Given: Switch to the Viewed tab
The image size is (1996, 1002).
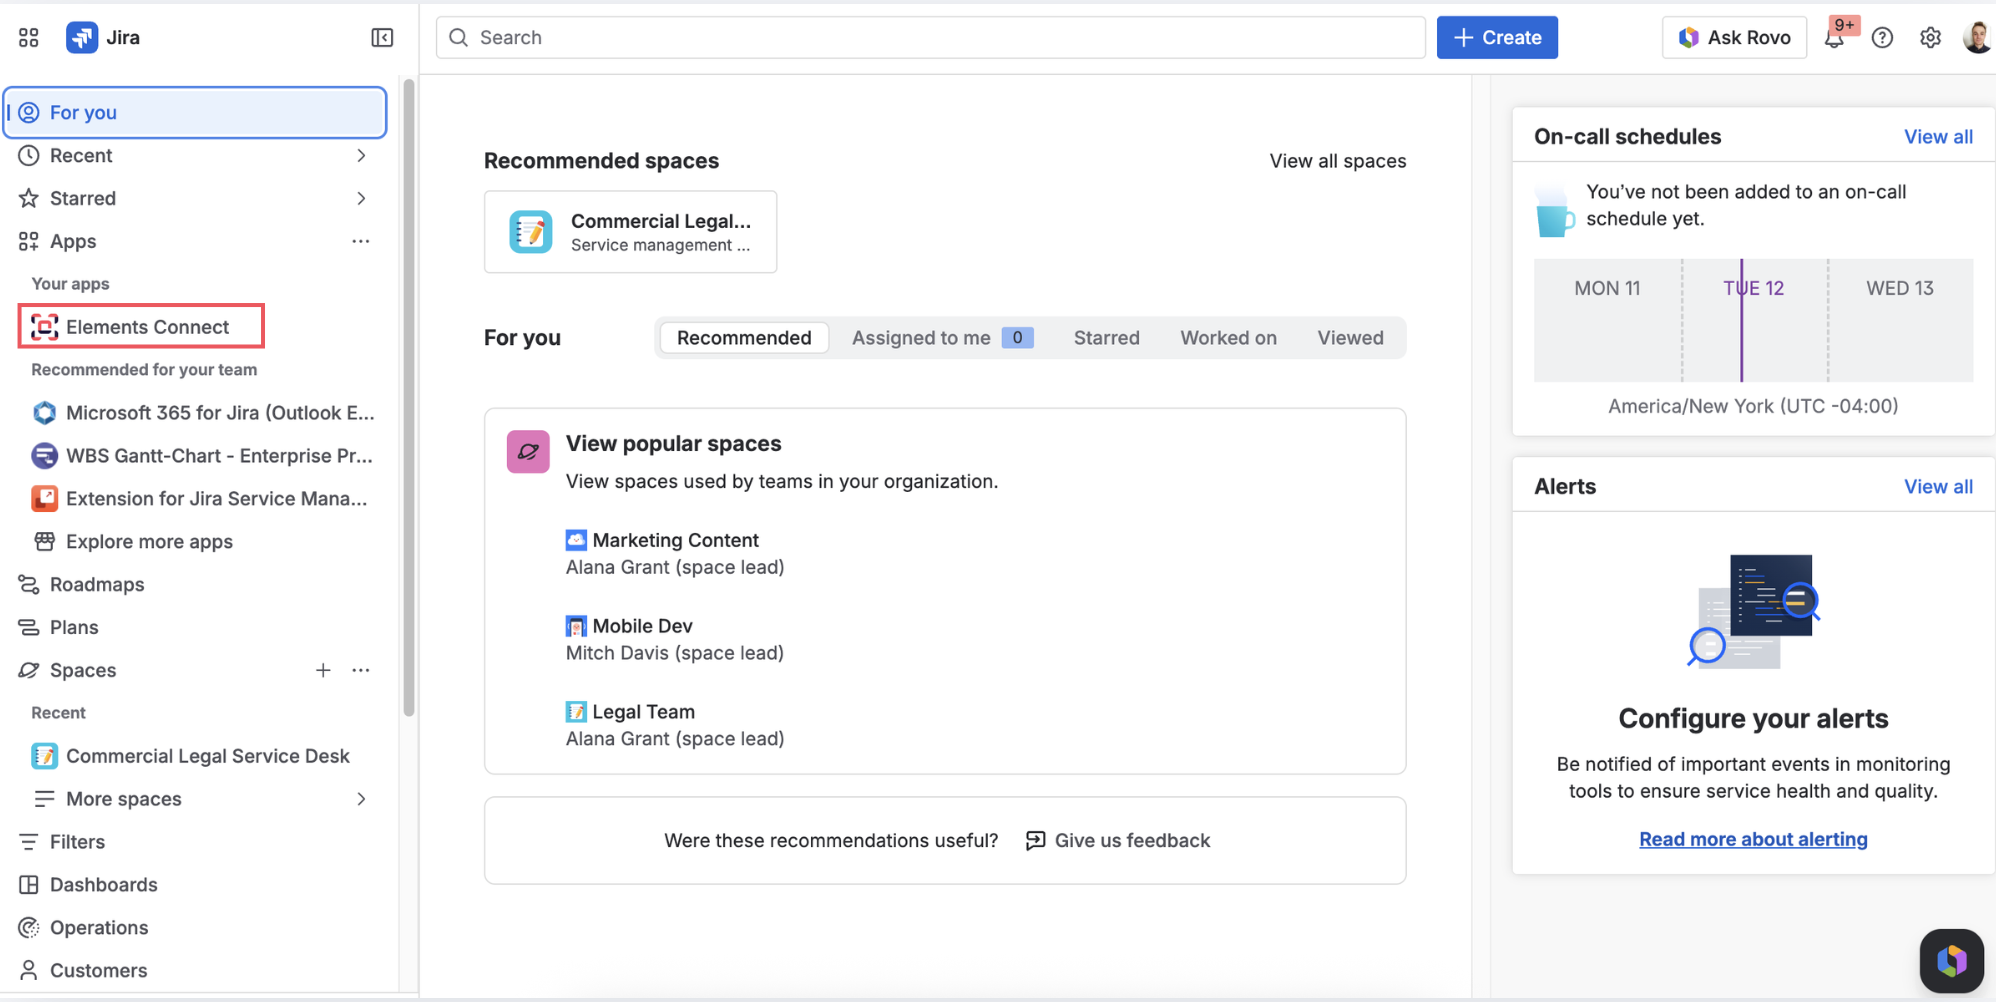Looking at the screenshot, I should 1350,338.
